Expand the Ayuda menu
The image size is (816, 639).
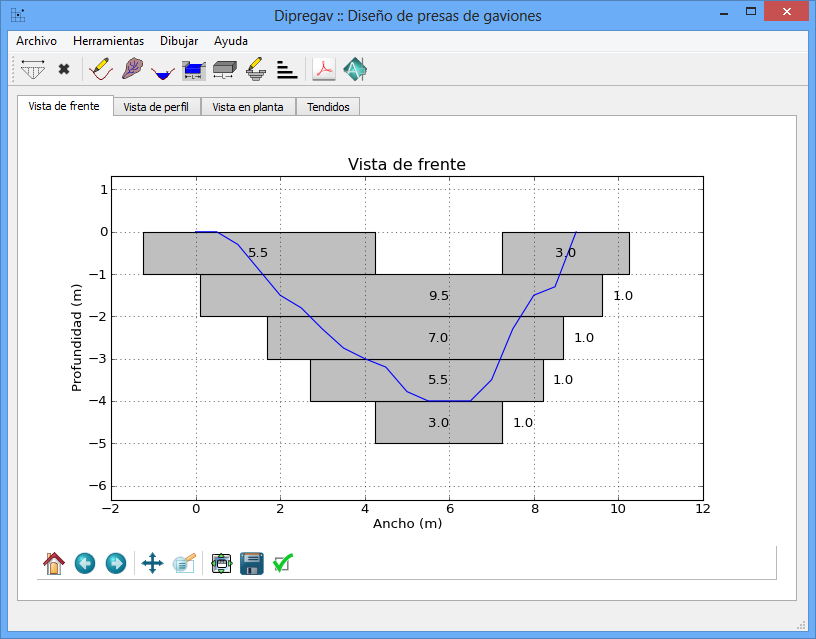[231, 41]
